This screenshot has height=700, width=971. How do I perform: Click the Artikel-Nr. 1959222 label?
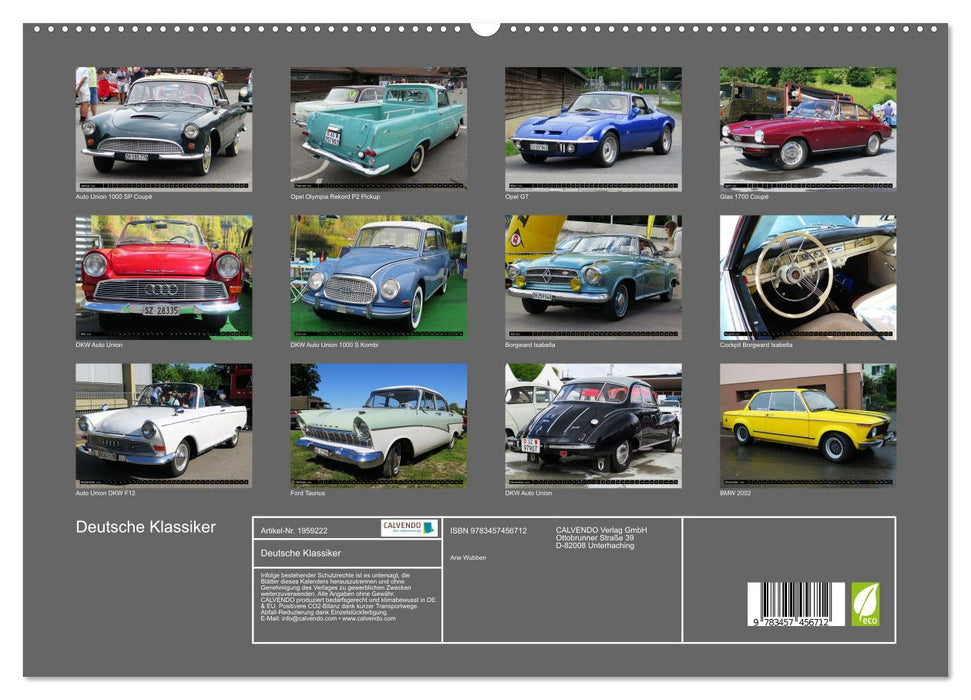[297, 528]
